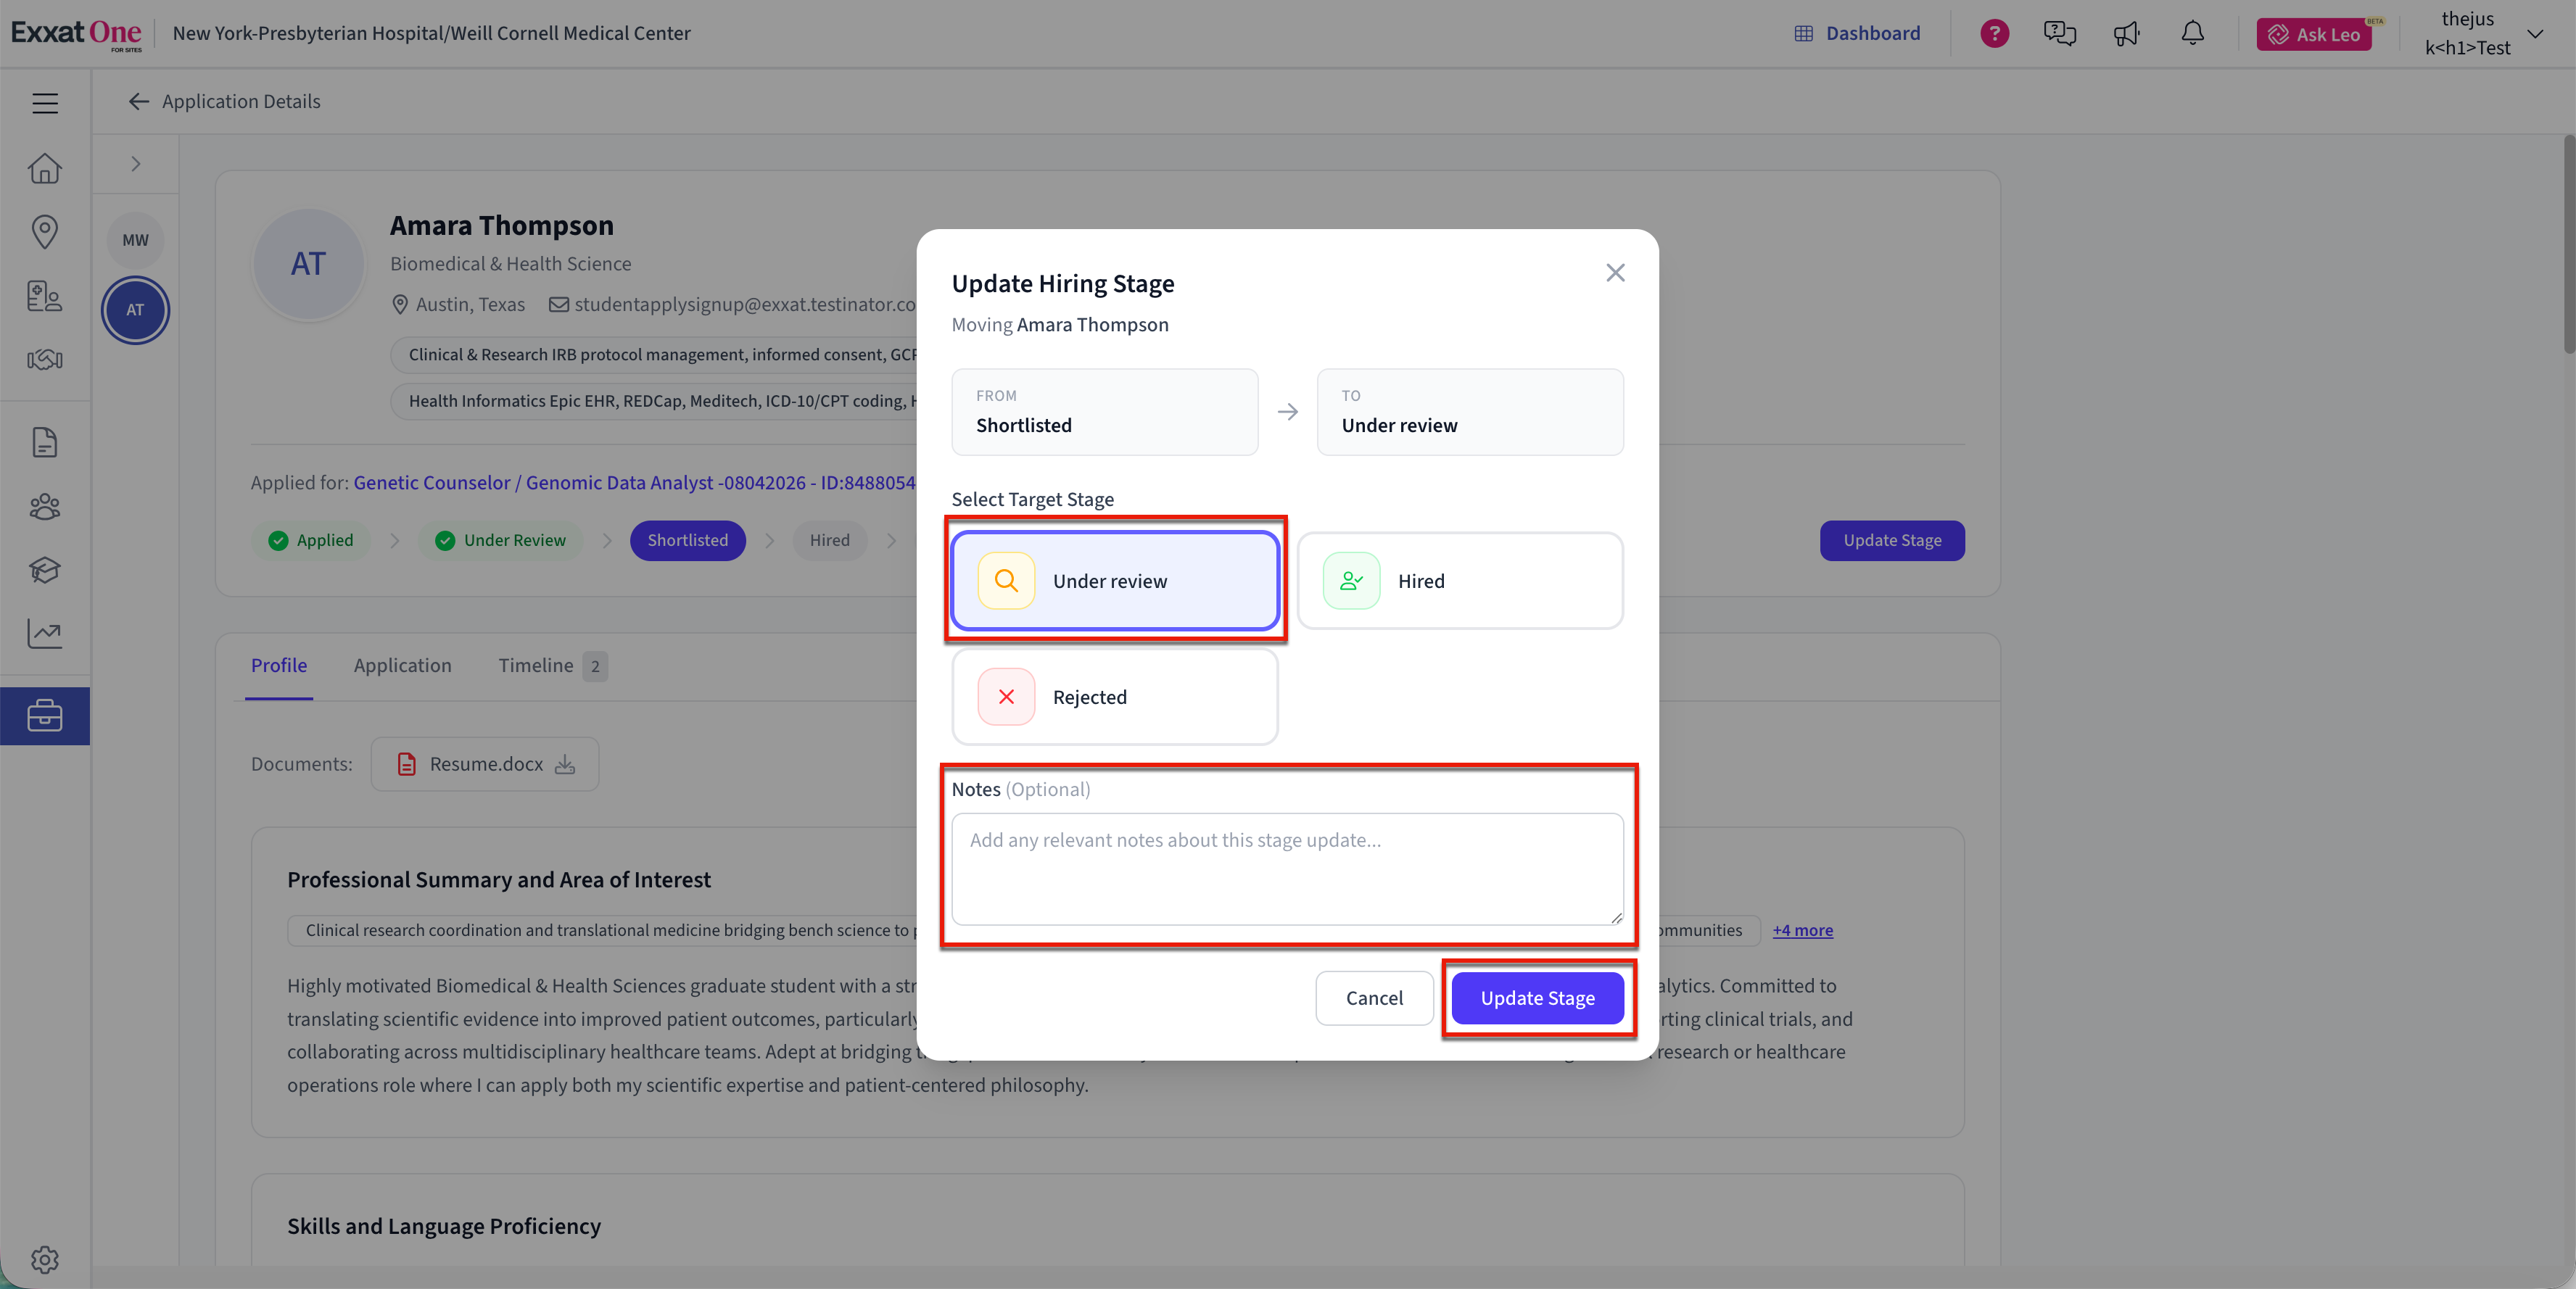Click the hamburger menu icon
Image resolution: width=2576 pixels, height=1289 pixels.
[45, 103]
